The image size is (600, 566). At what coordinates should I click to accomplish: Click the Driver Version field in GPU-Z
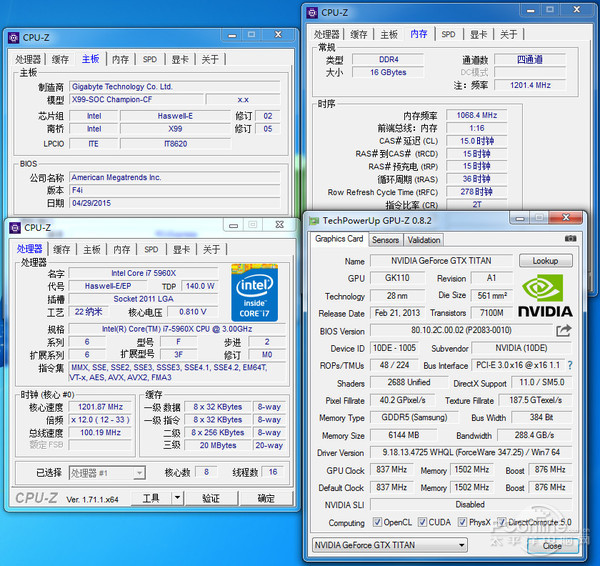471,452
